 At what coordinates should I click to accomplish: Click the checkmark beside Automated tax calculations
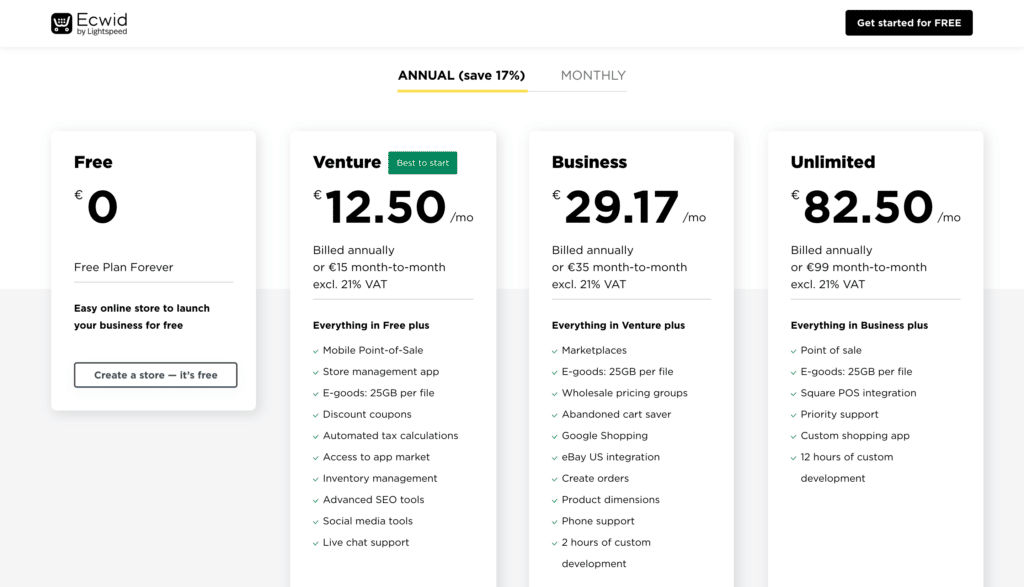click(315, 437)
